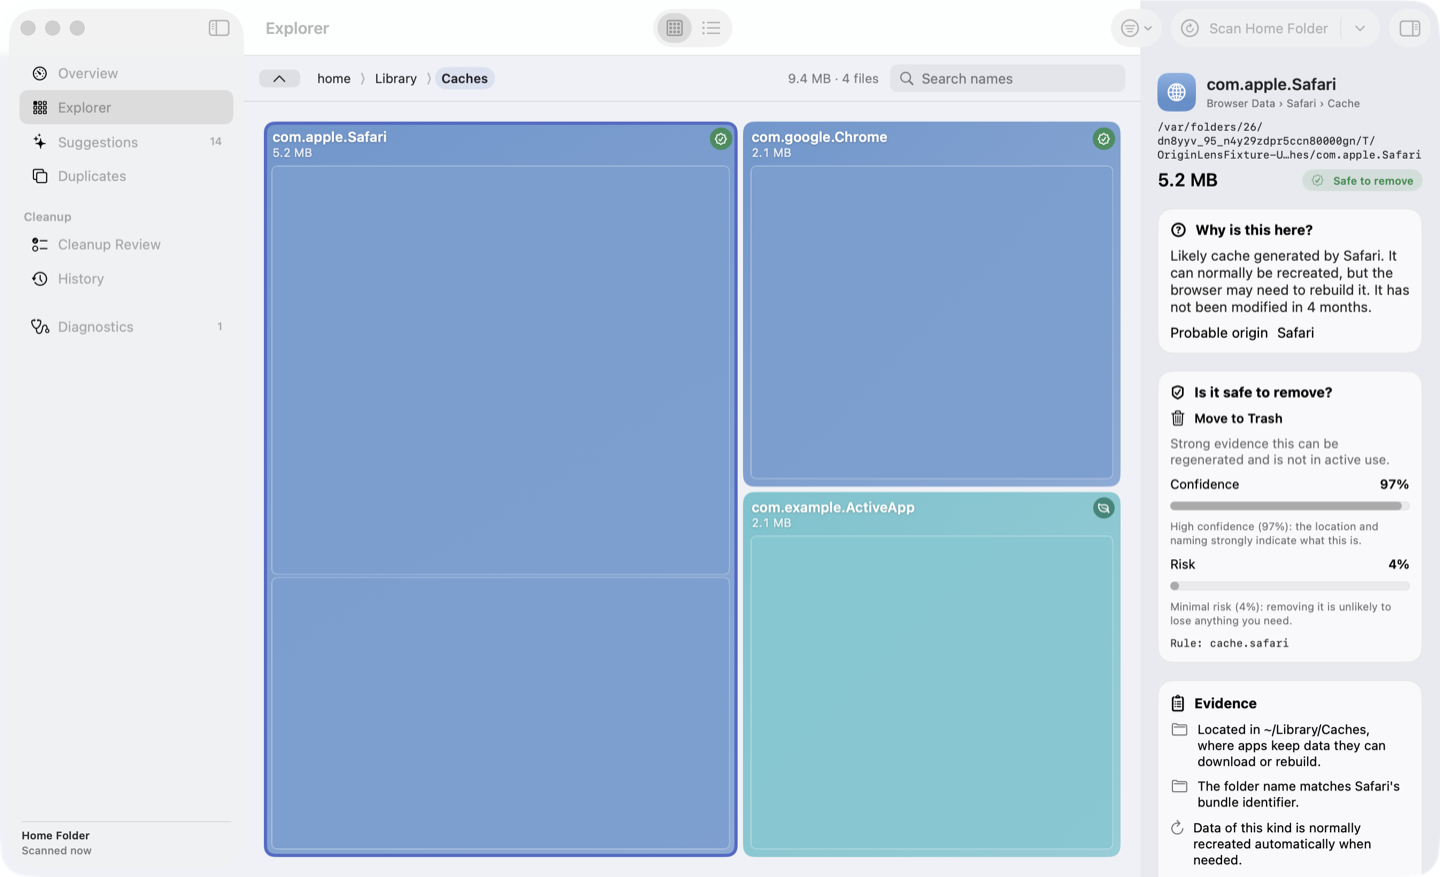Open the filter options dropdown
Viewport: 1440px width, 877px height.
coord(1136,28)
